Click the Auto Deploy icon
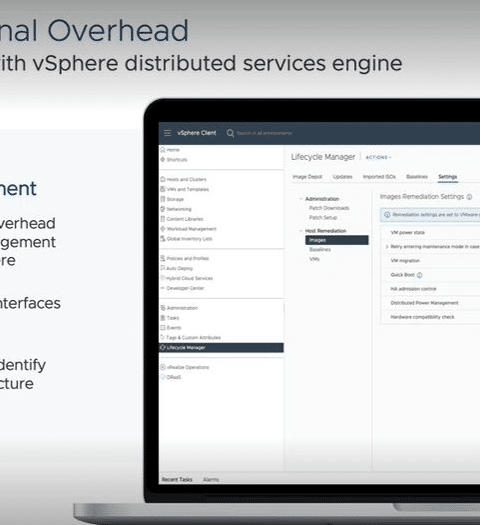This screenshot has height=525, width=480. (163, 268)
